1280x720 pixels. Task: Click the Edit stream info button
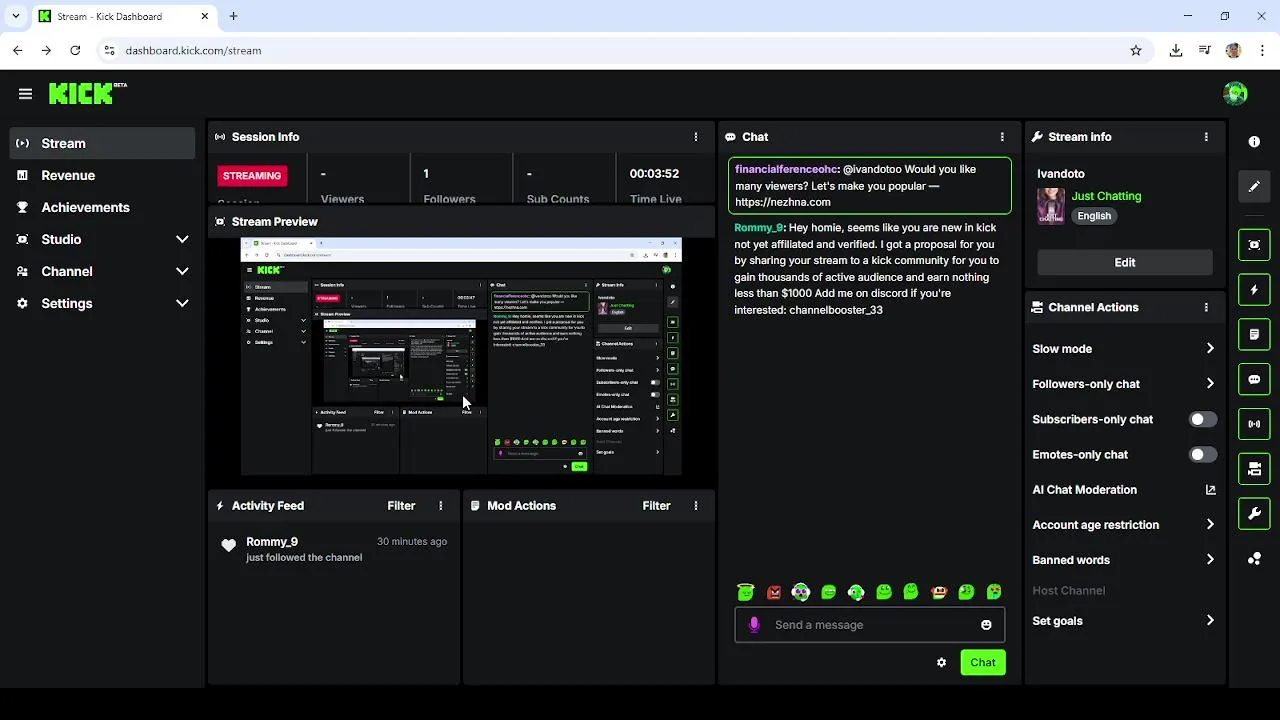click(x=1125, y=262)
